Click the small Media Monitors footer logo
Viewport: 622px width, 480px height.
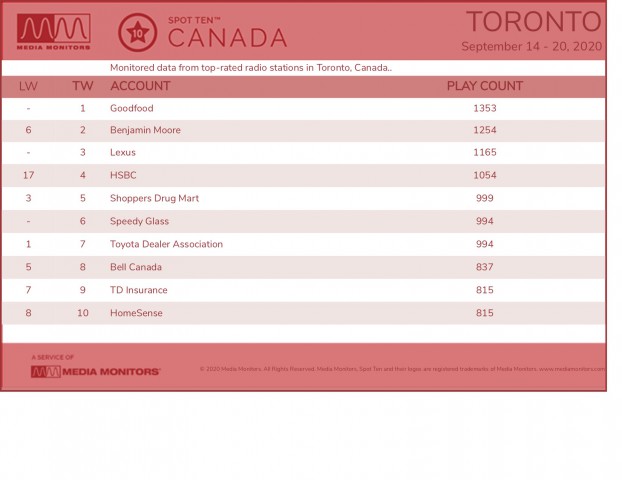96,372
